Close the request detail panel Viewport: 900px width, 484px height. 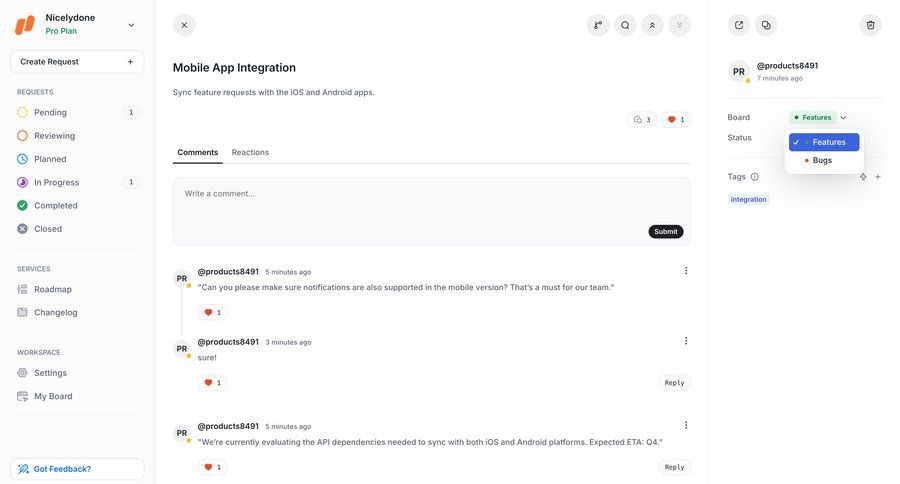tap(184, 25)
